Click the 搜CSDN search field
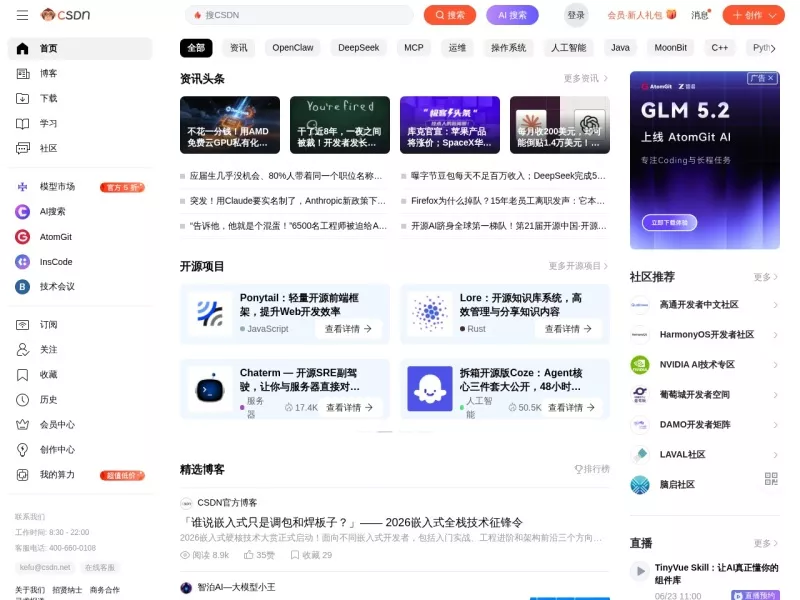Viewport: 800px width, 600px height. click(299, 15)
